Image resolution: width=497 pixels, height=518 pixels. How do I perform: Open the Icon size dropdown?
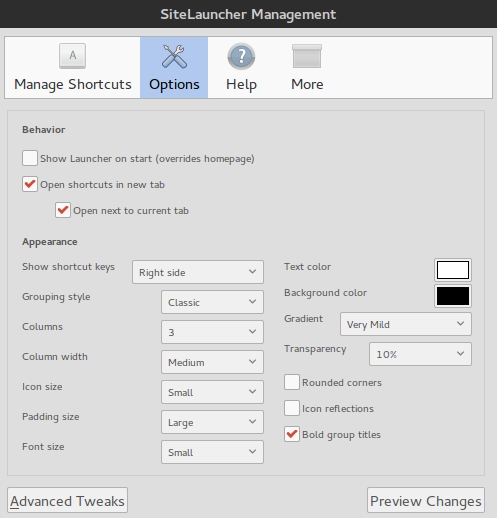point(212,392)
